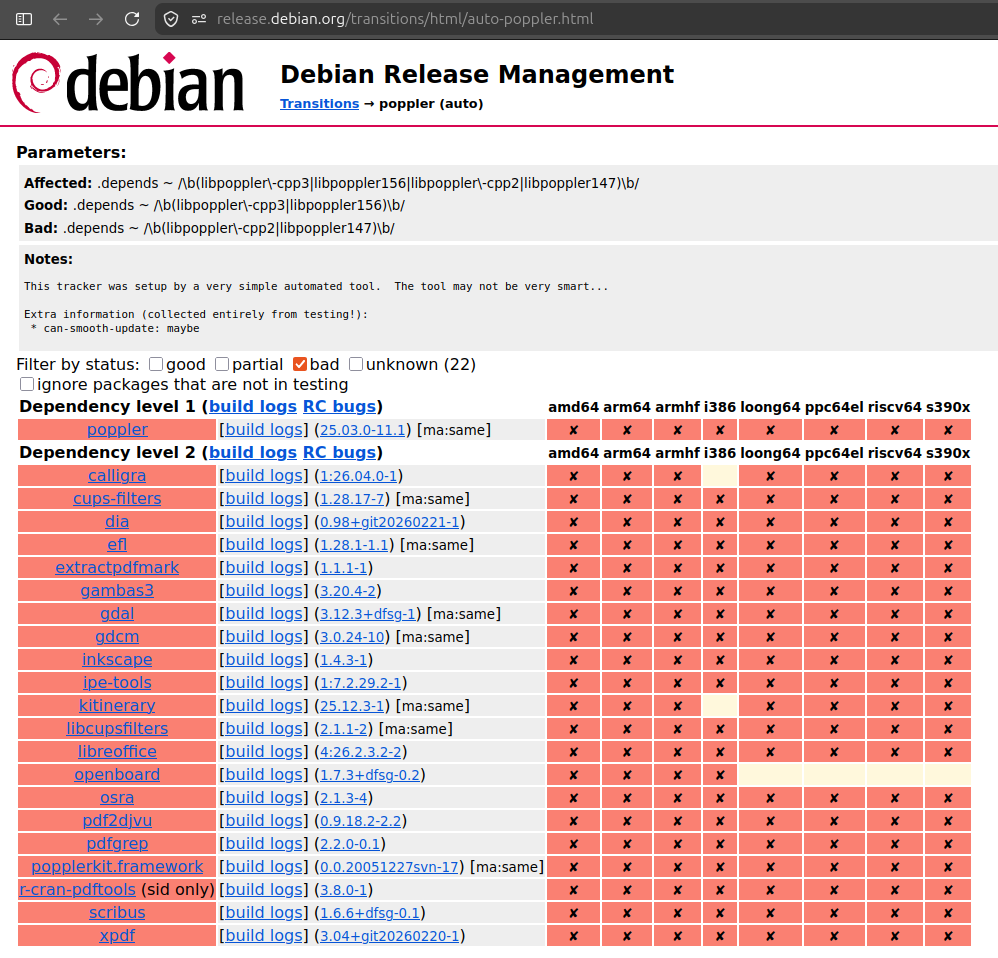Open the gdcm package link
The height and width of the screenshot is (958, 998).
[117, 637]
